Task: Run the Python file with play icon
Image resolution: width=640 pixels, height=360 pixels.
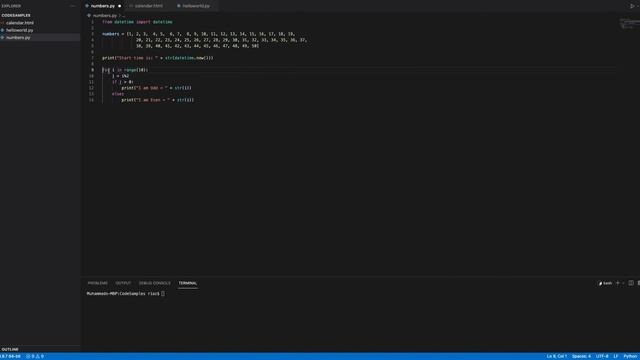Action: 632,6
